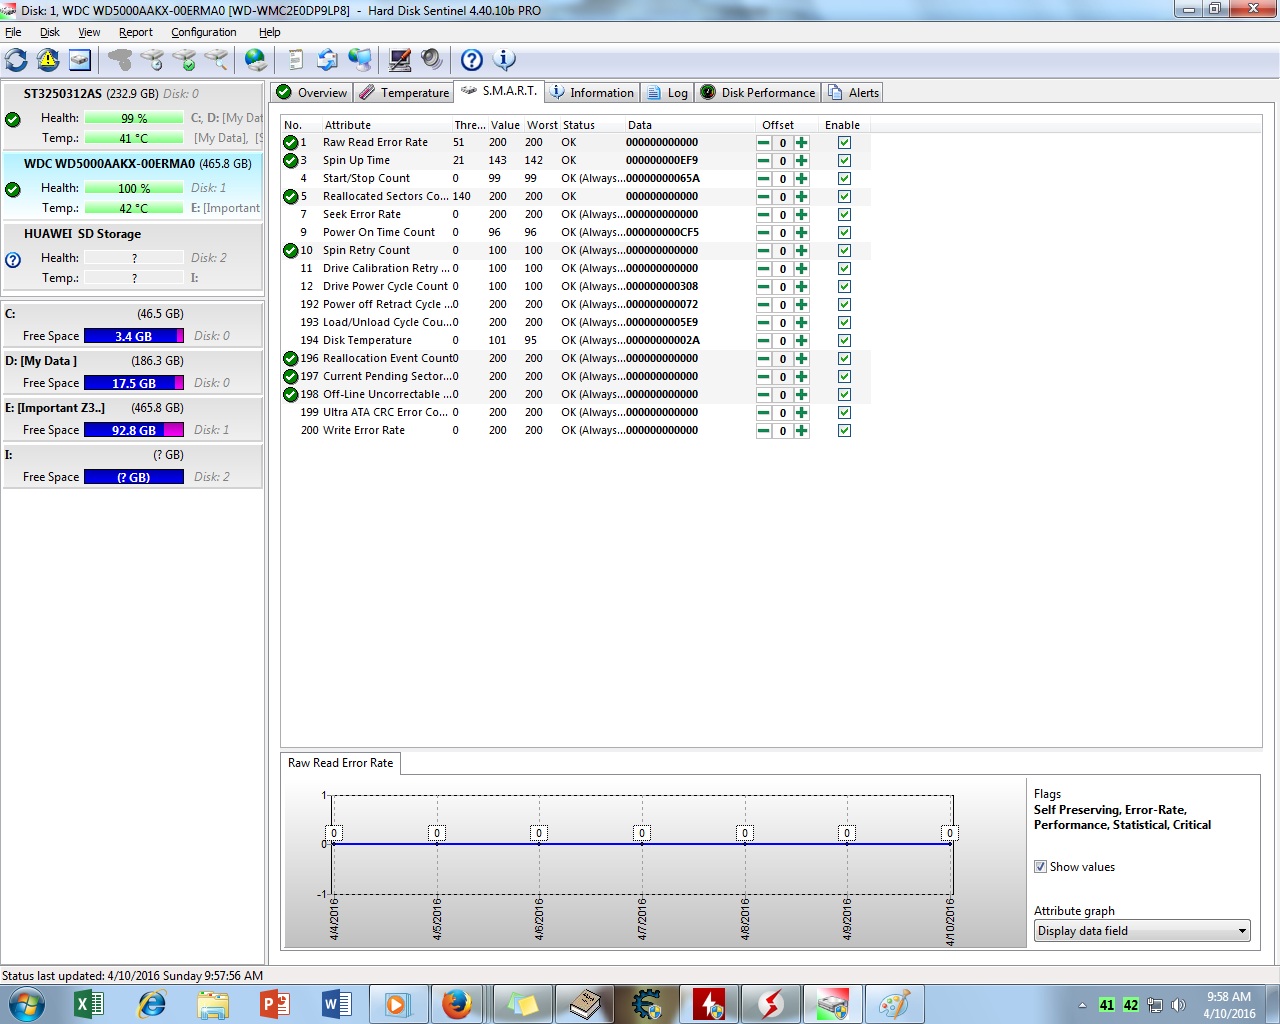This screenshot has height=1024, width=1280.
Task: Open Excel from the taskbar
Action: pos(90,1004)
